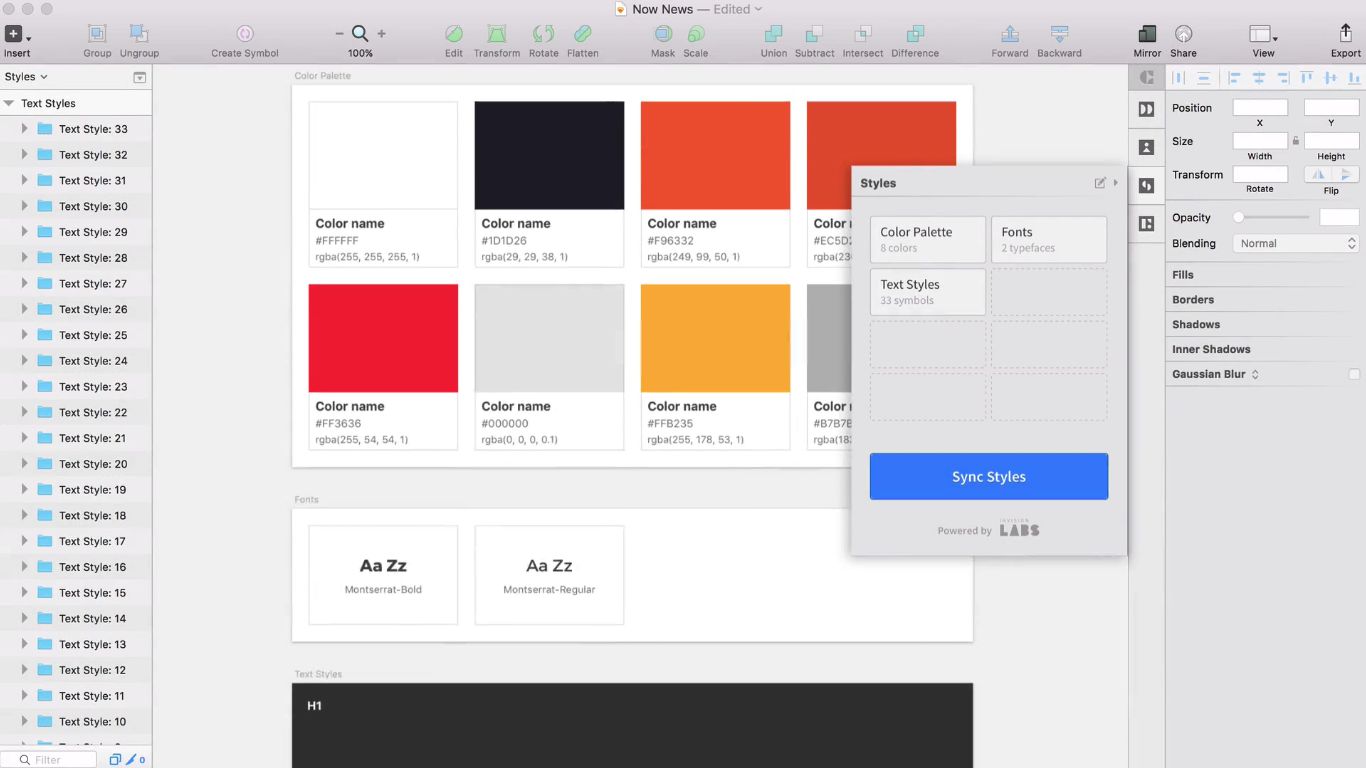Click the Sync Styles button
1366x768 pixels.
tap(988, 476)
